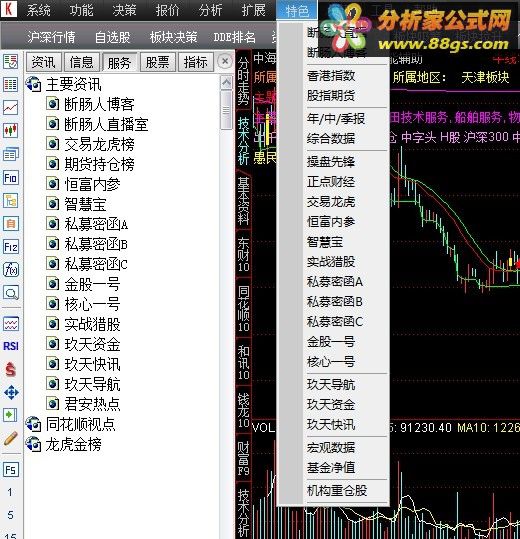This screenshot has width=520, height=539.
Task: Click the tree panel scrollbar thumb
Action: click(x=226, y=110)
